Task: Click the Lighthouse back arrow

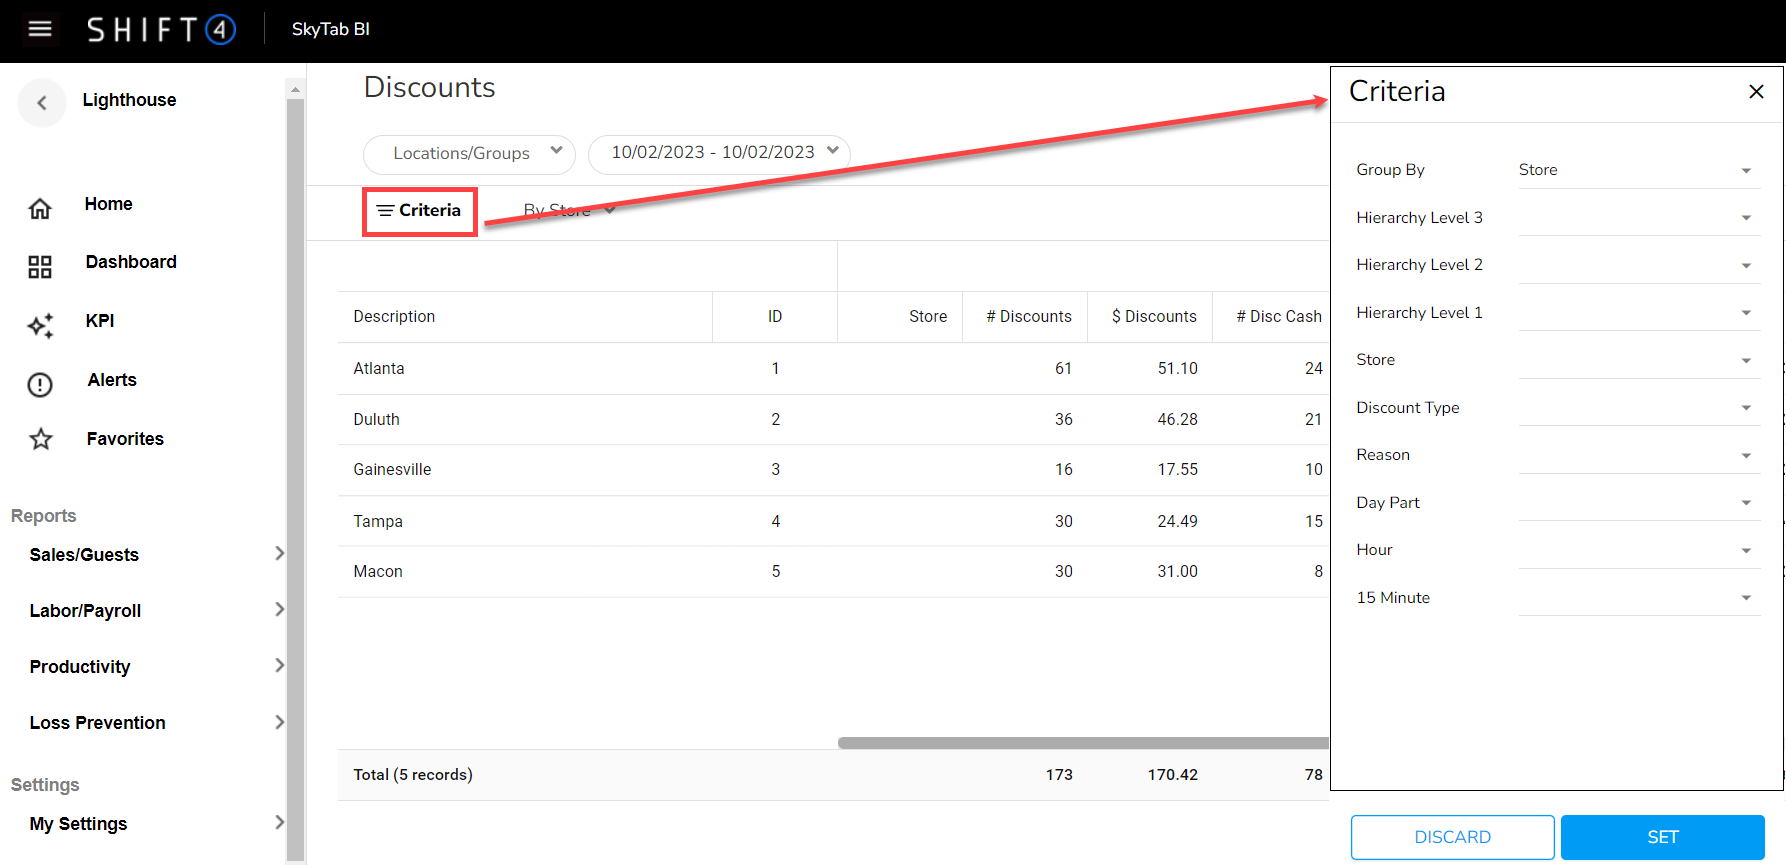Action: point(42,102)
